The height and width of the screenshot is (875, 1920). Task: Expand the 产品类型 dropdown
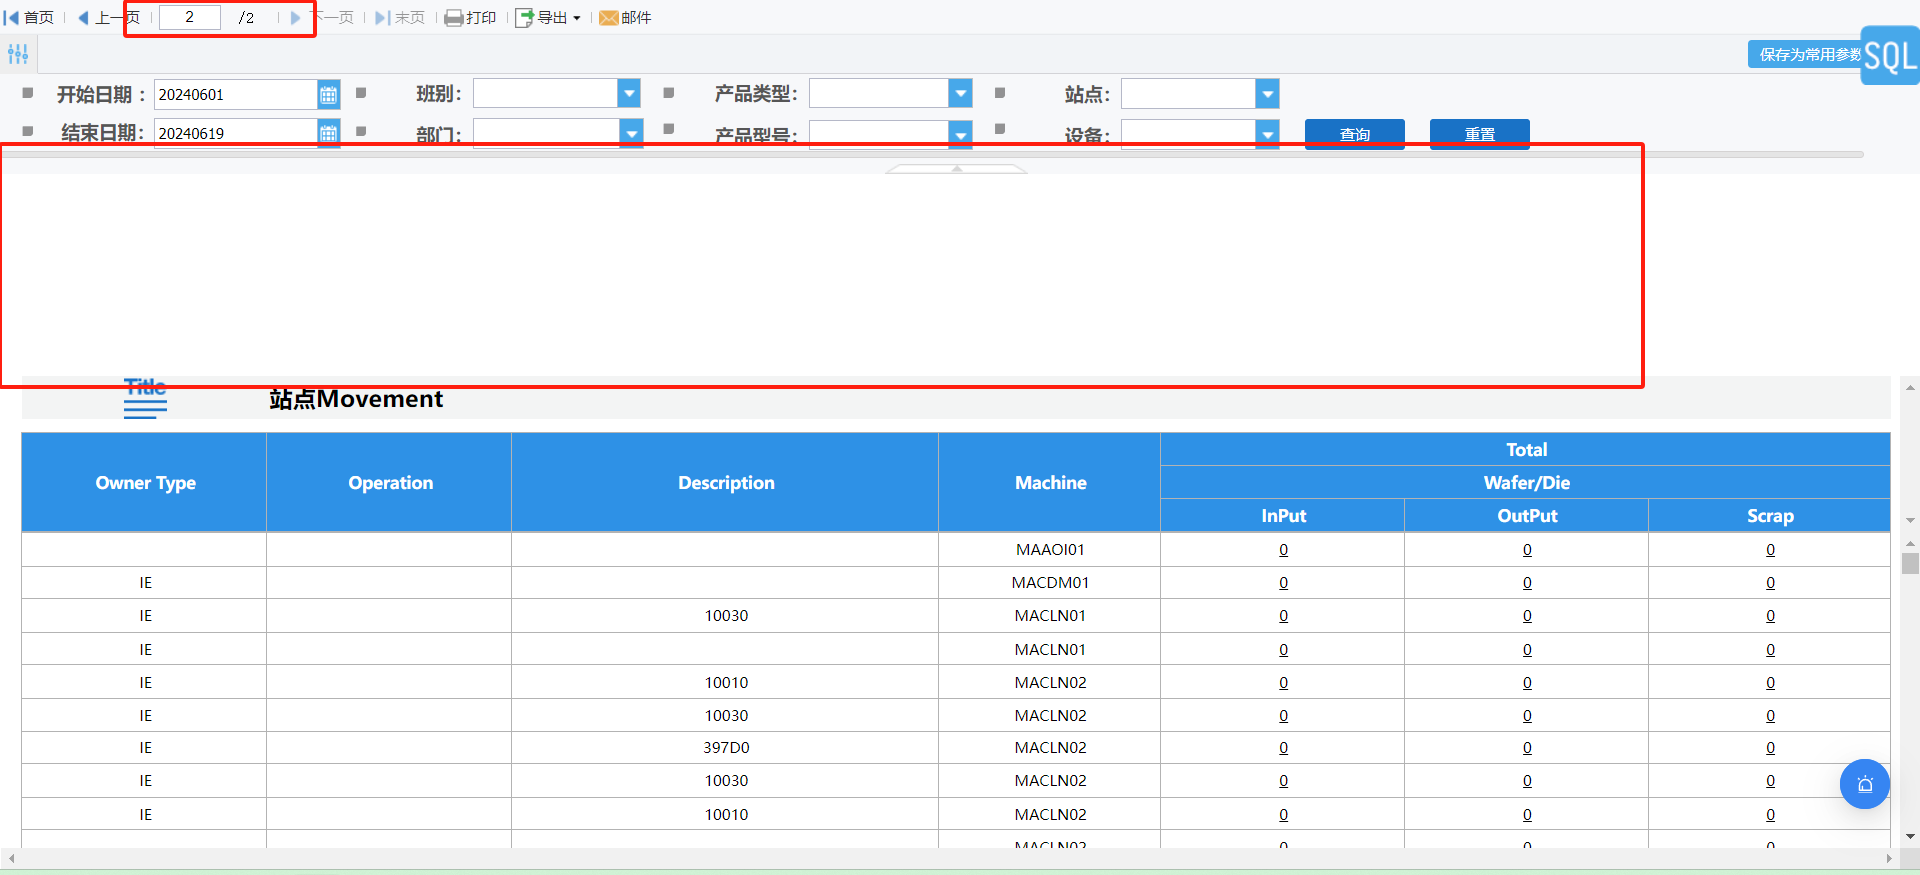[960, 94]
